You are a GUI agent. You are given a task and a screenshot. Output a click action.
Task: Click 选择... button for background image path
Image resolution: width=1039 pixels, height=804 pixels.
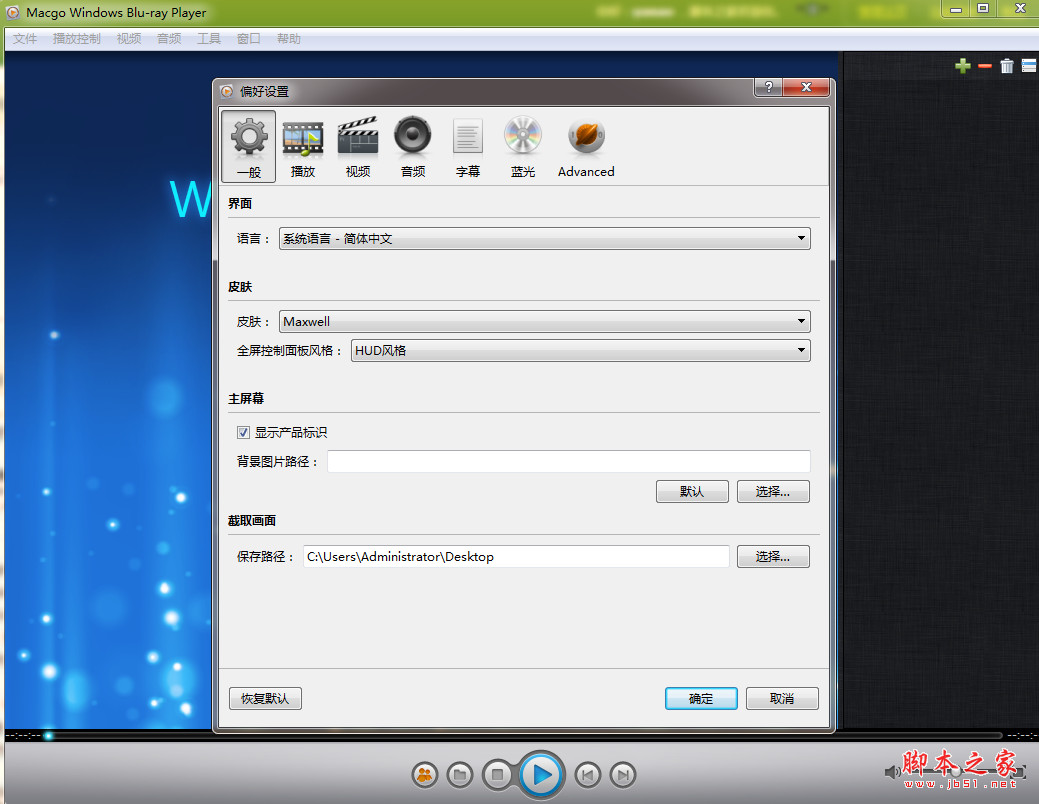tap(773, 492)
